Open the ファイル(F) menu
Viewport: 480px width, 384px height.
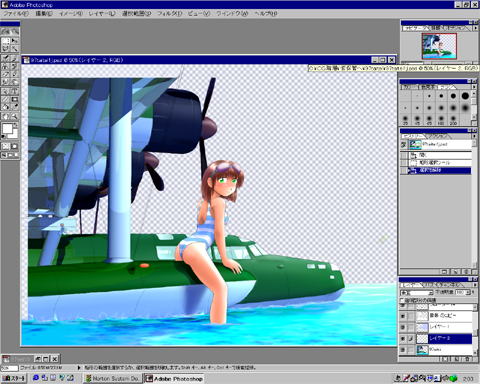click(x=16, y=14)
